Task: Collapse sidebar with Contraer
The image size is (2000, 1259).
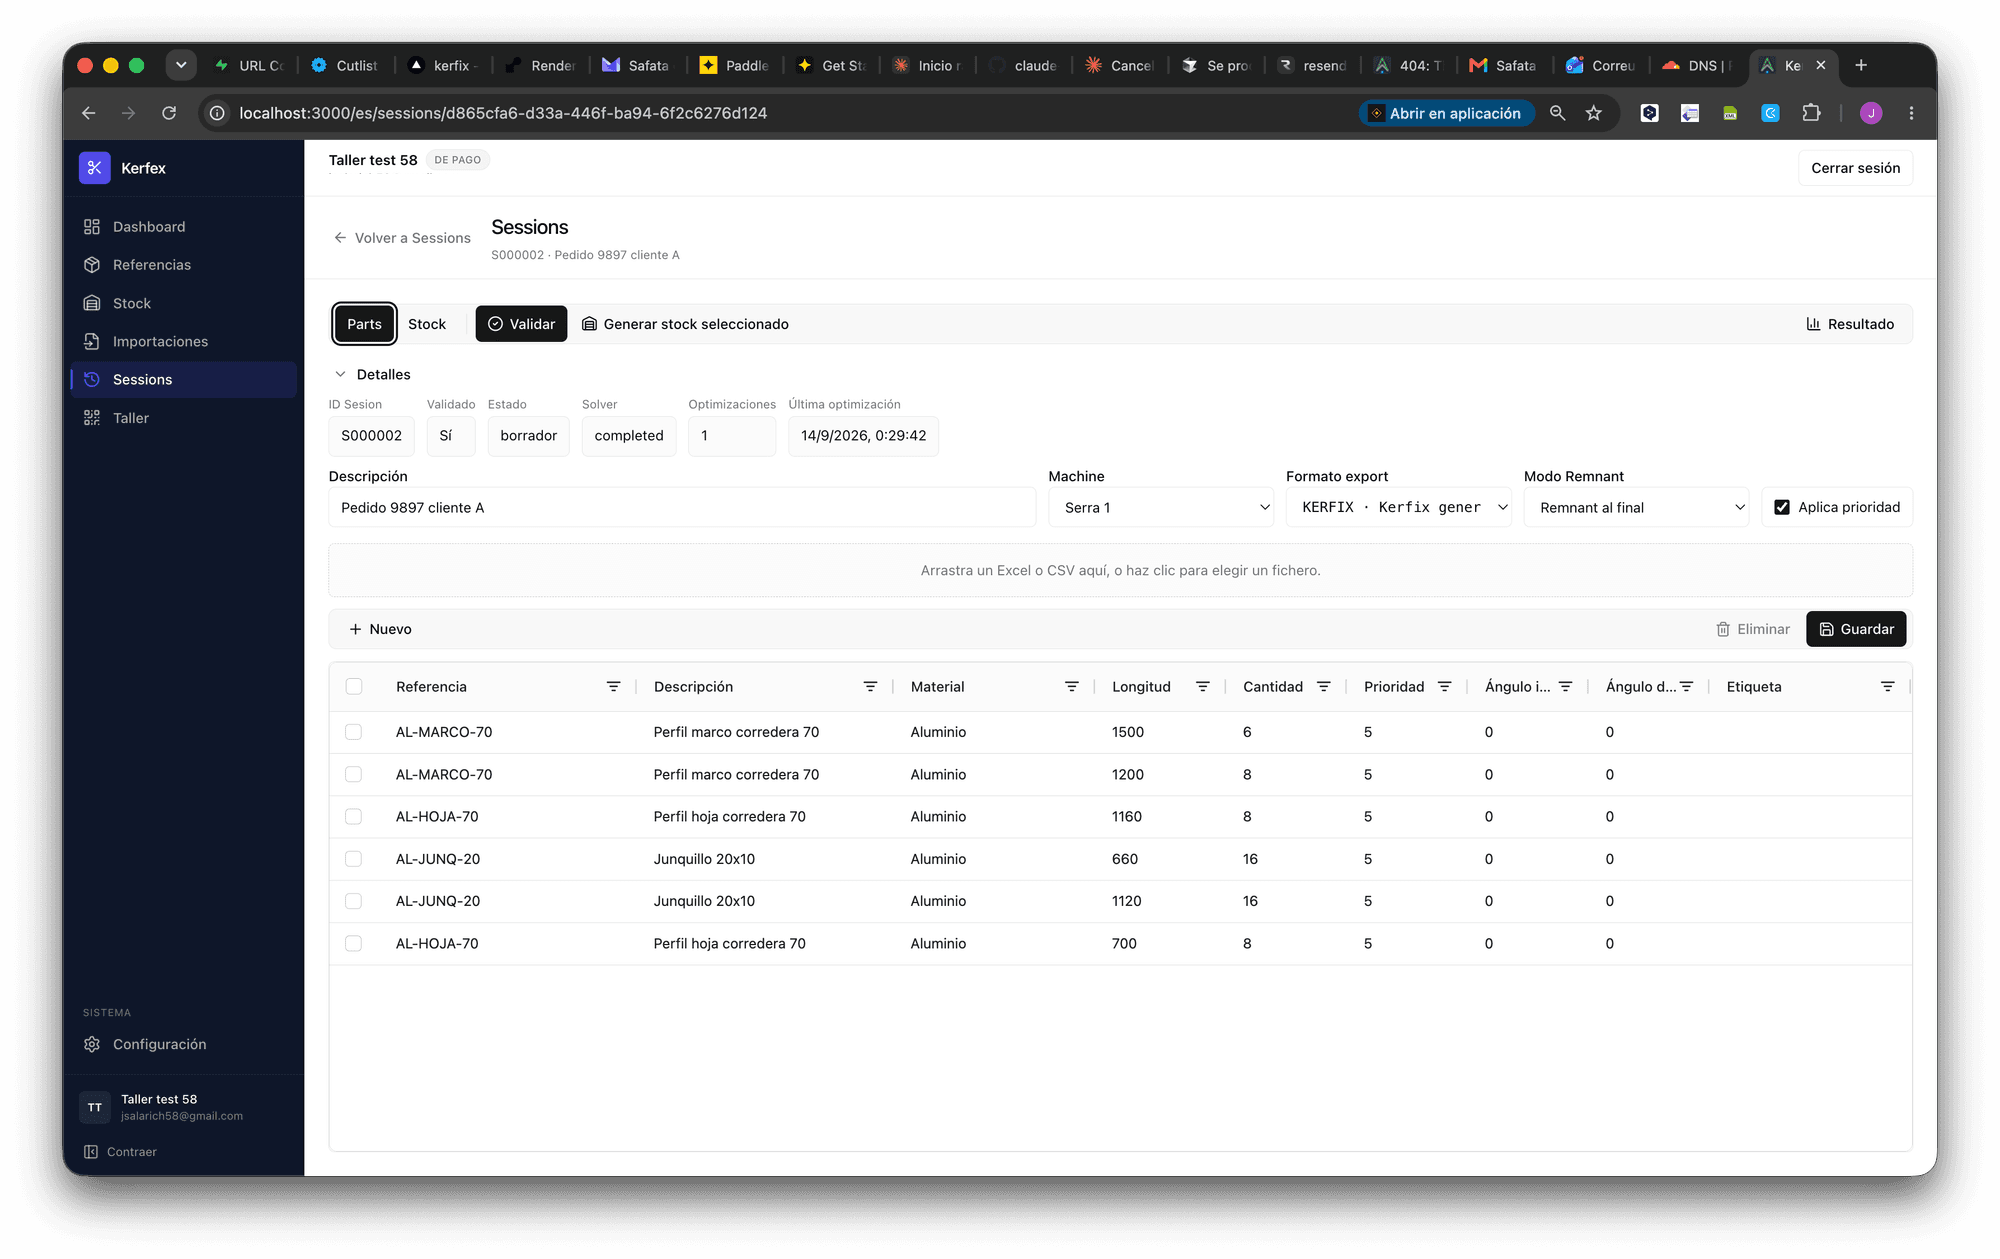Action: point(121,1152)
